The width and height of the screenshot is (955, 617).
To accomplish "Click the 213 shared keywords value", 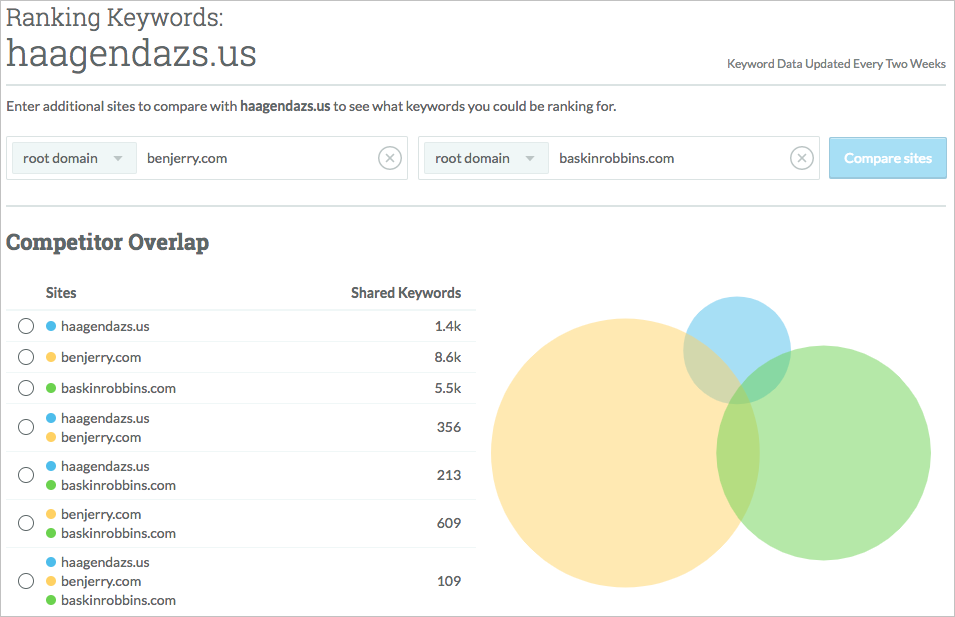I will point(449,475).
